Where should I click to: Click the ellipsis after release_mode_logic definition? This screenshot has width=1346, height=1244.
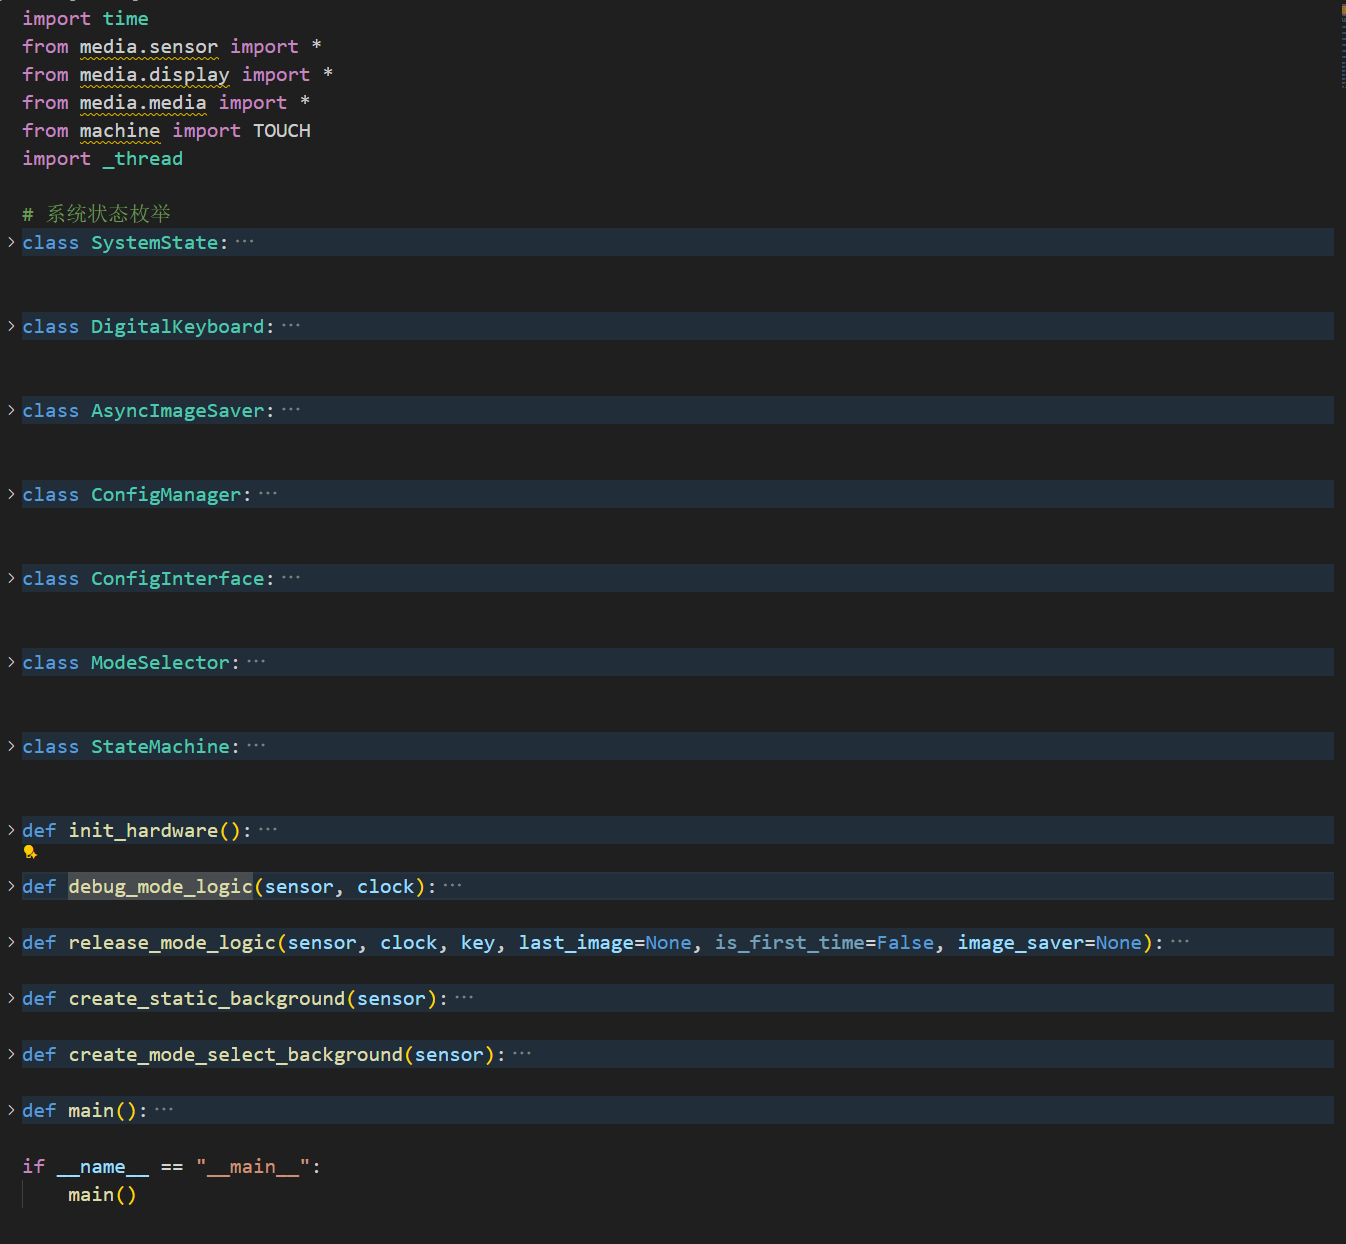(x=1180, y=942)
